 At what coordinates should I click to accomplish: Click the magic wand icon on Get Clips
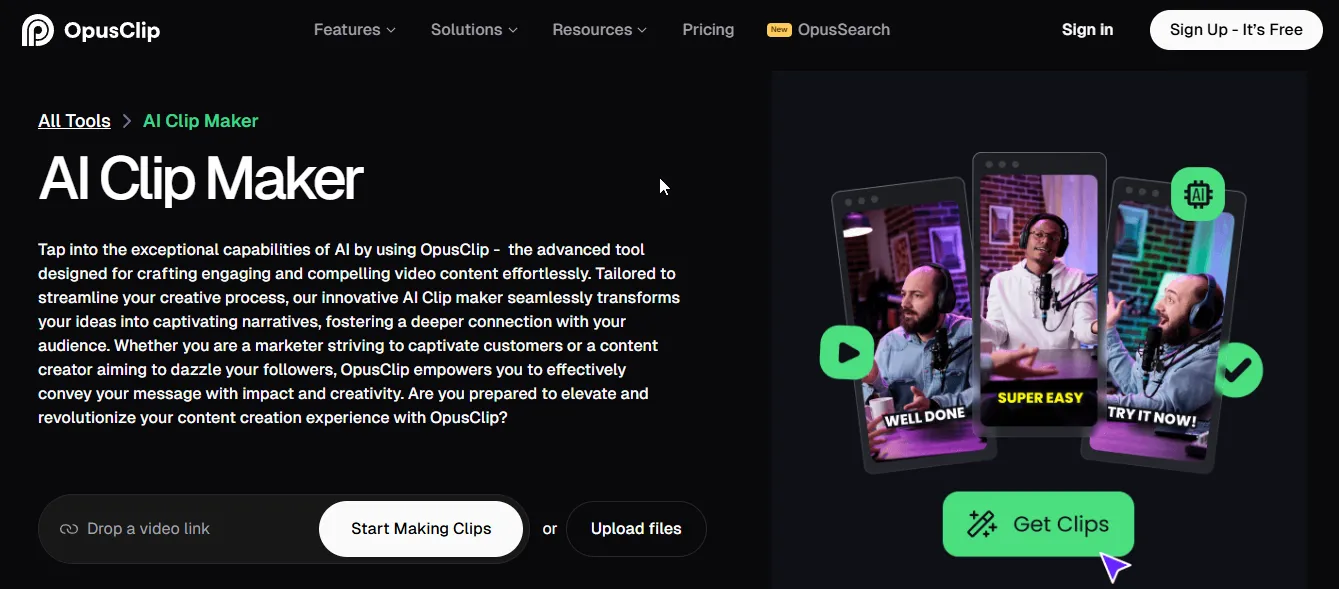tap(982, 524)
